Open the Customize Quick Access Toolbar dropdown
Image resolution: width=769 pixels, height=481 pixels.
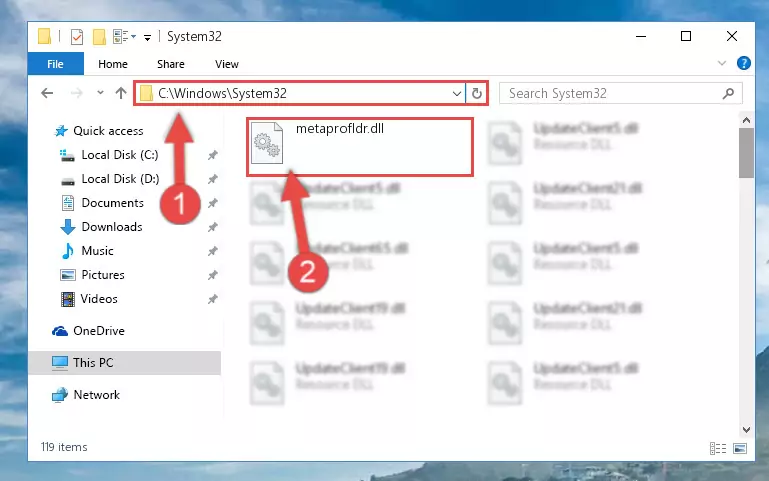(147, 38)
